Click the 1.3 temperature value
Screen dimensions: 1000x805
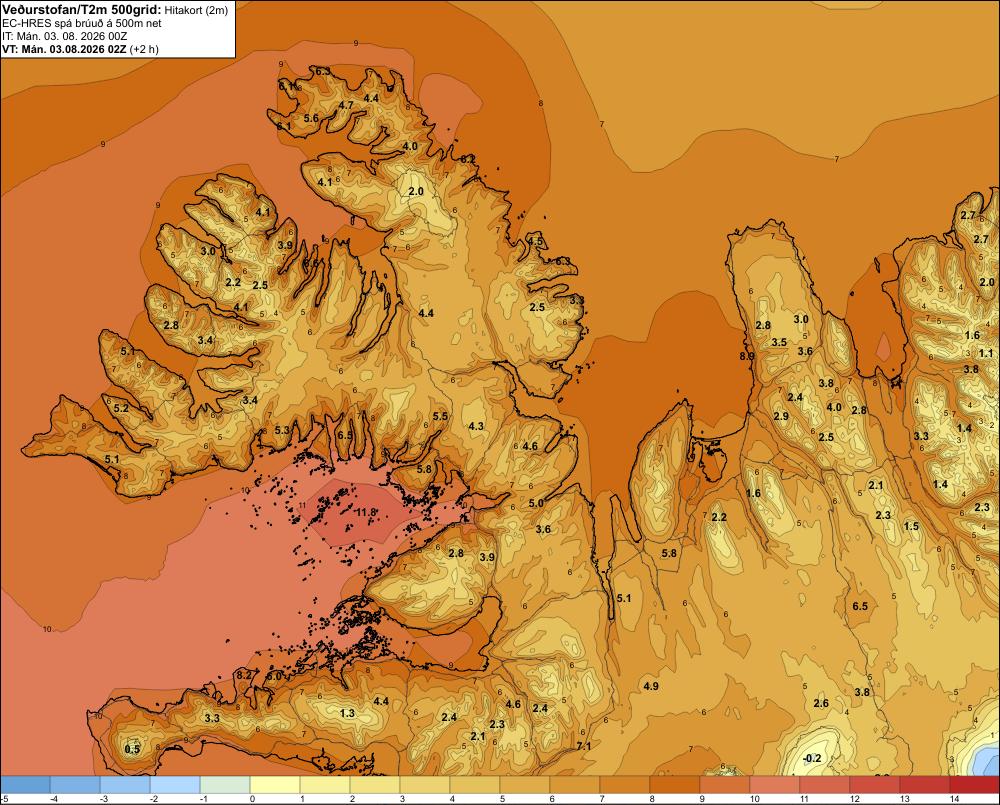click(347, 713)
